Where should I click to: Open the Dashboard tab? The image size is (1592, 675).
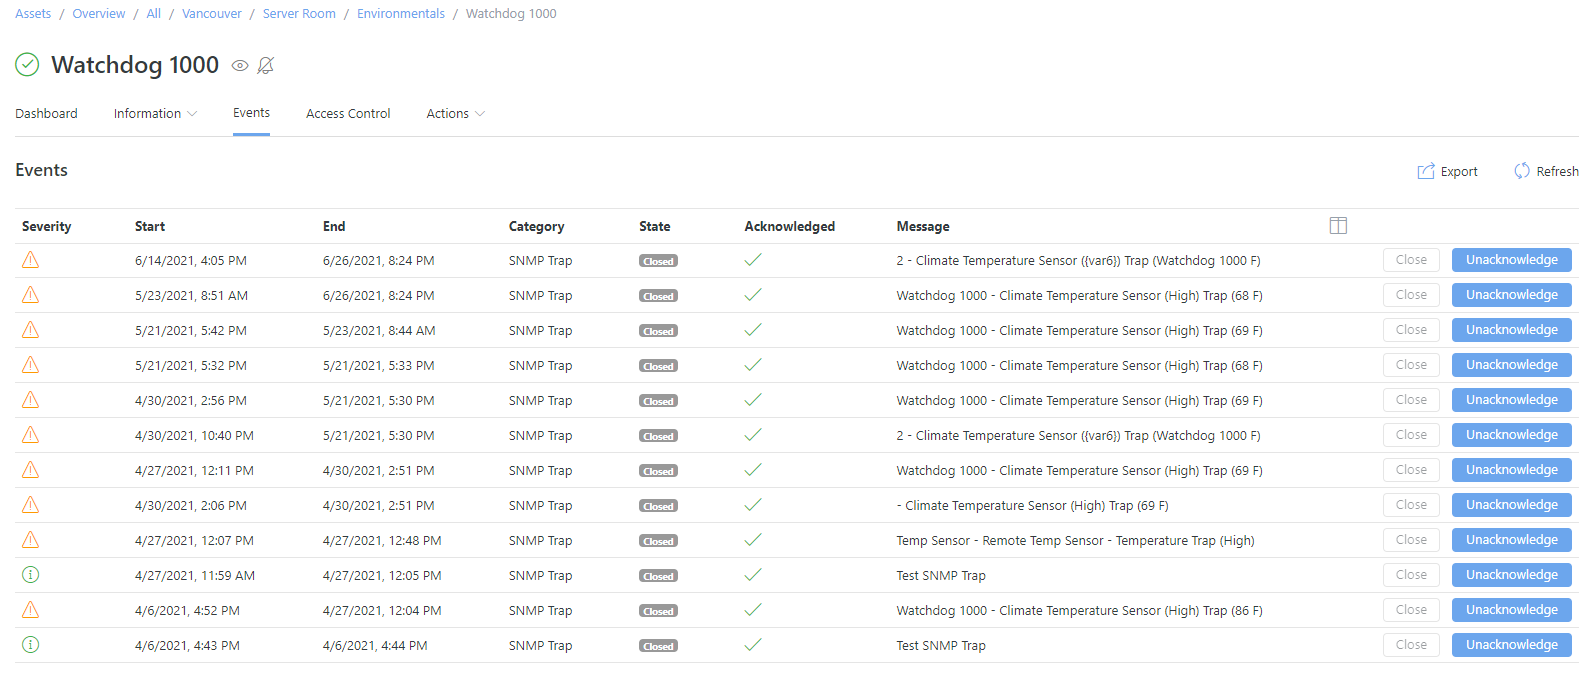click(x=46, y=114)
